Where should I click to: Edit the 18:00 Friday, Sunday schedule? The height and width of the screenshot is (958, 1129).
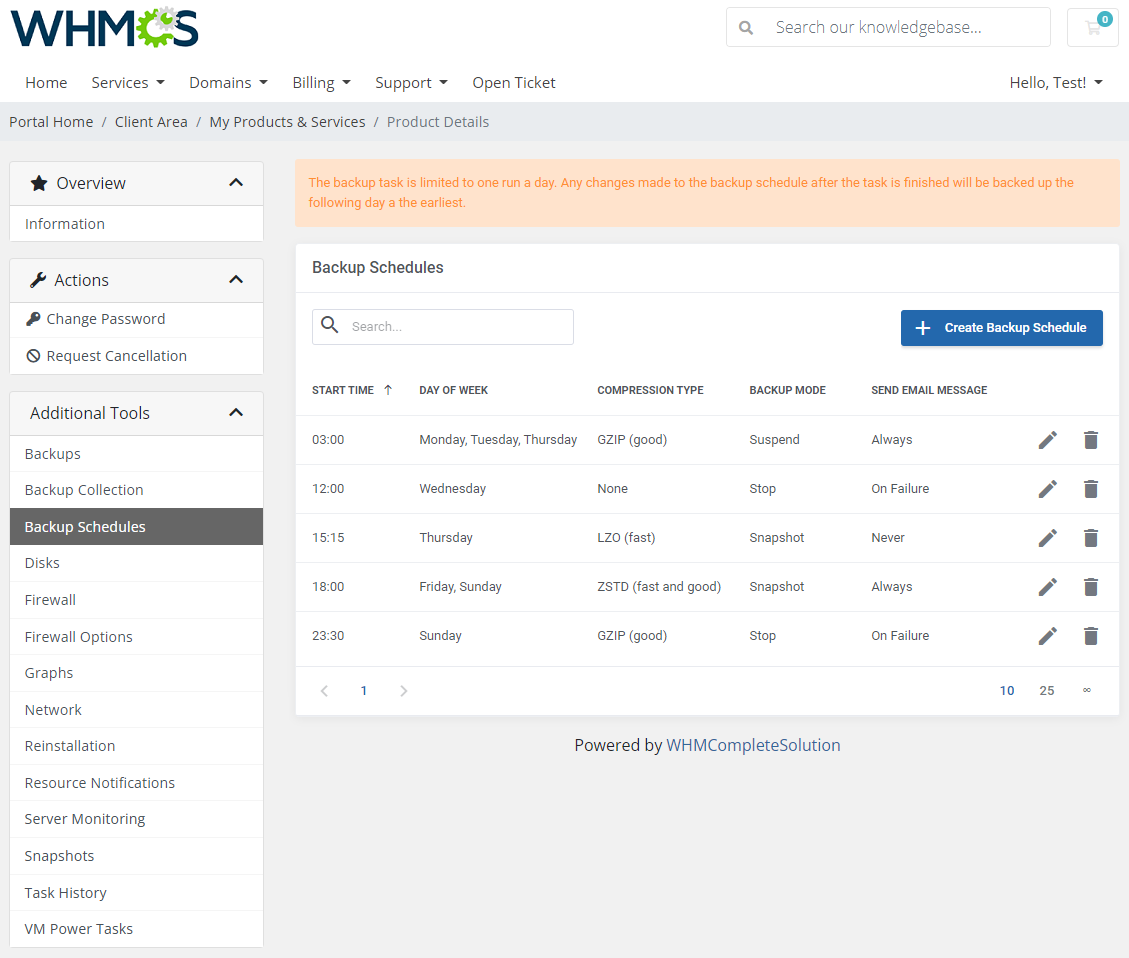[1048, 587]
